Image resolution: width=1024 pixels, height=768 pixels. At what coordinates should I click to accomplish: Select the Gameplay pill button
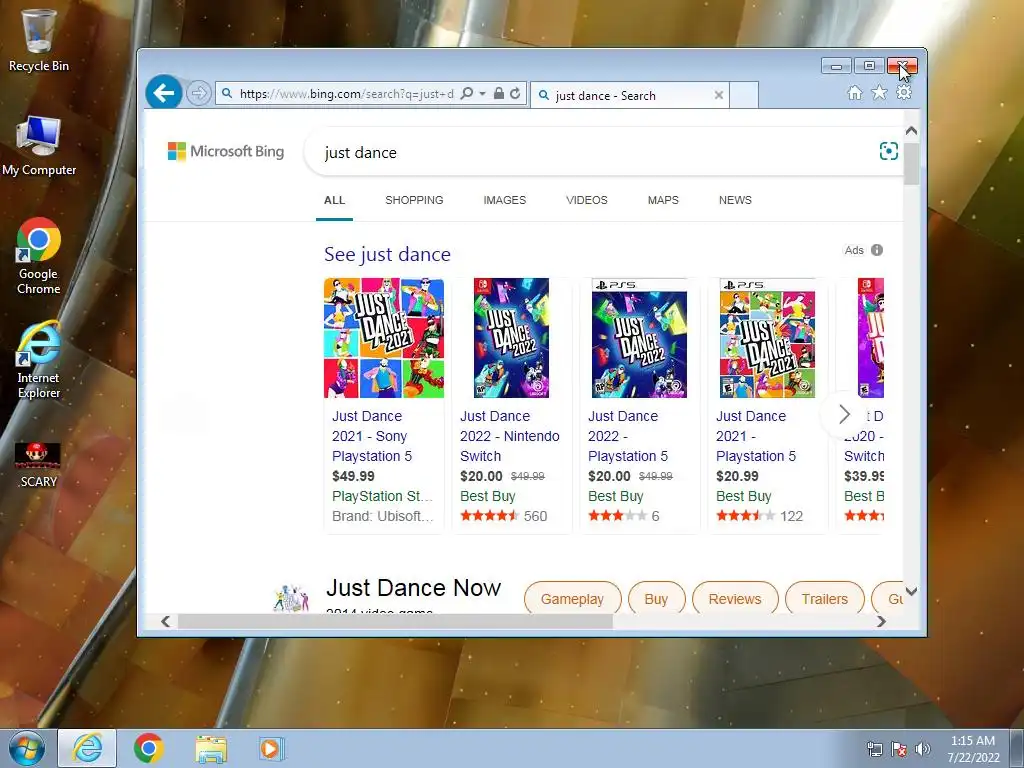pyautogui.click(x=572, y=598)
